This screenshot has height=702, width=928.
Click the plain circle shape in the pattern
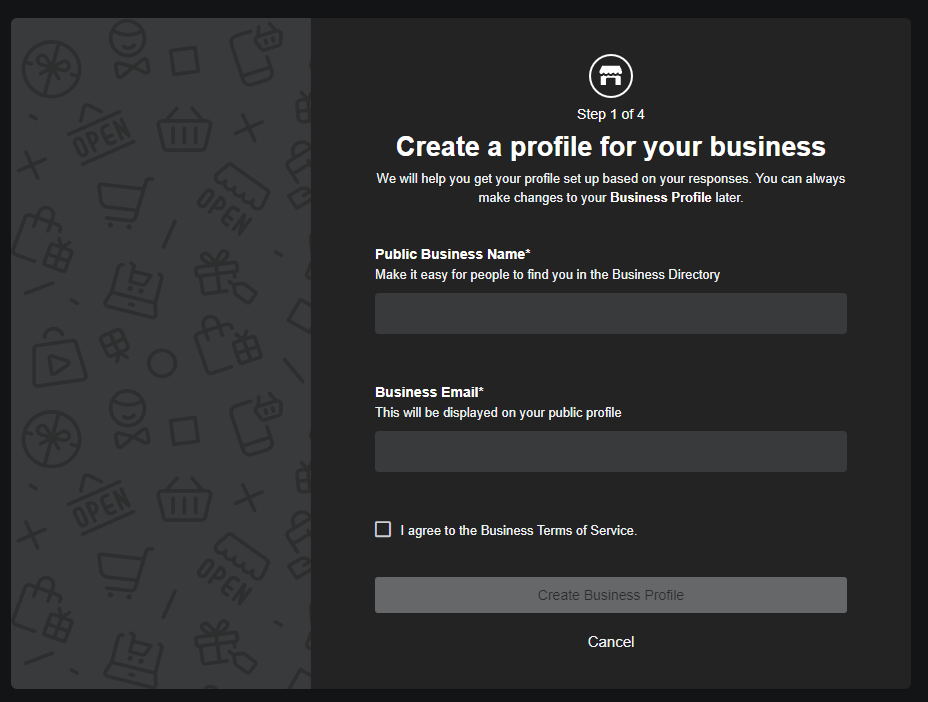tap(162, 363)
